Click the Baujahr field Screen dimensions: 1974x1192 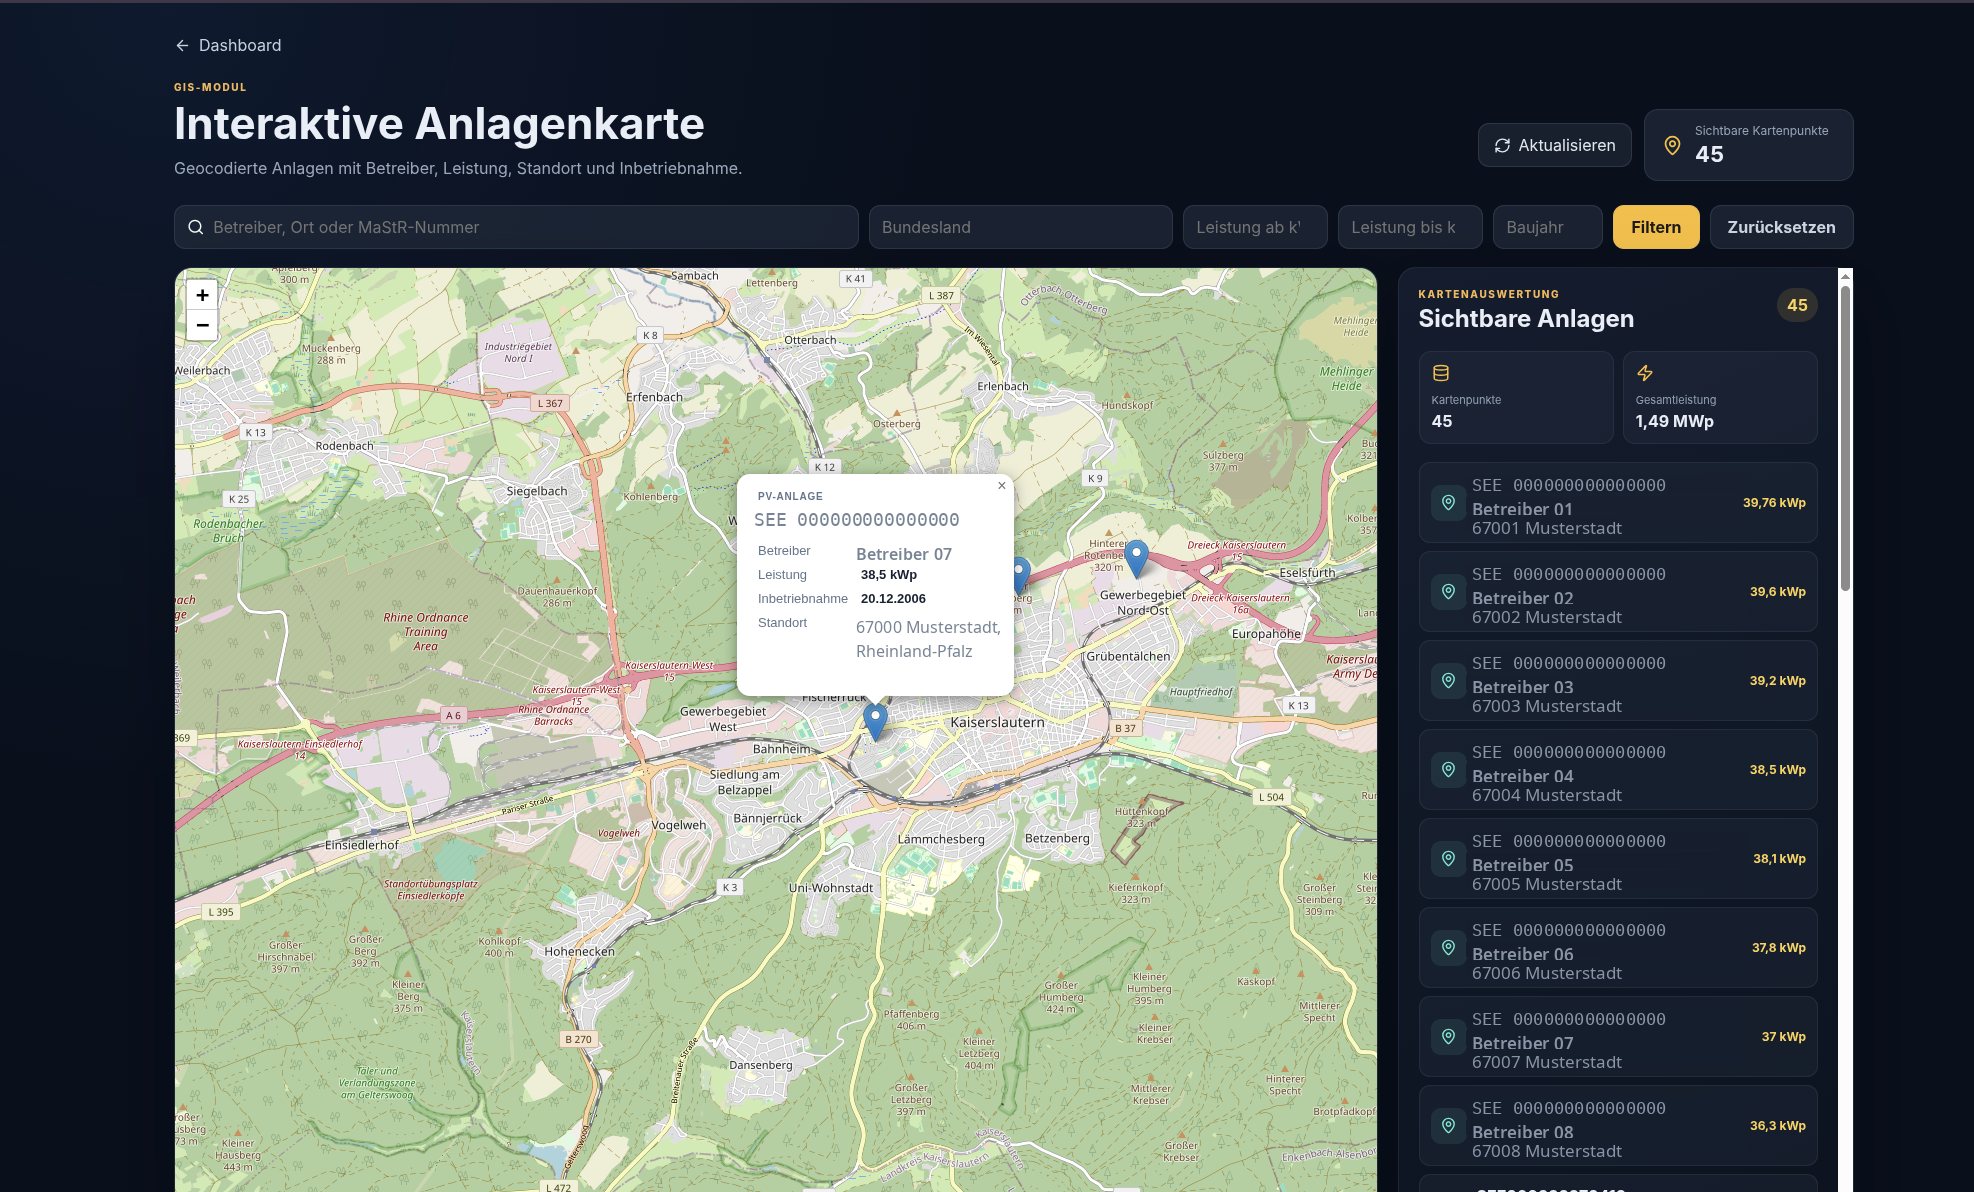(1547, 227)
